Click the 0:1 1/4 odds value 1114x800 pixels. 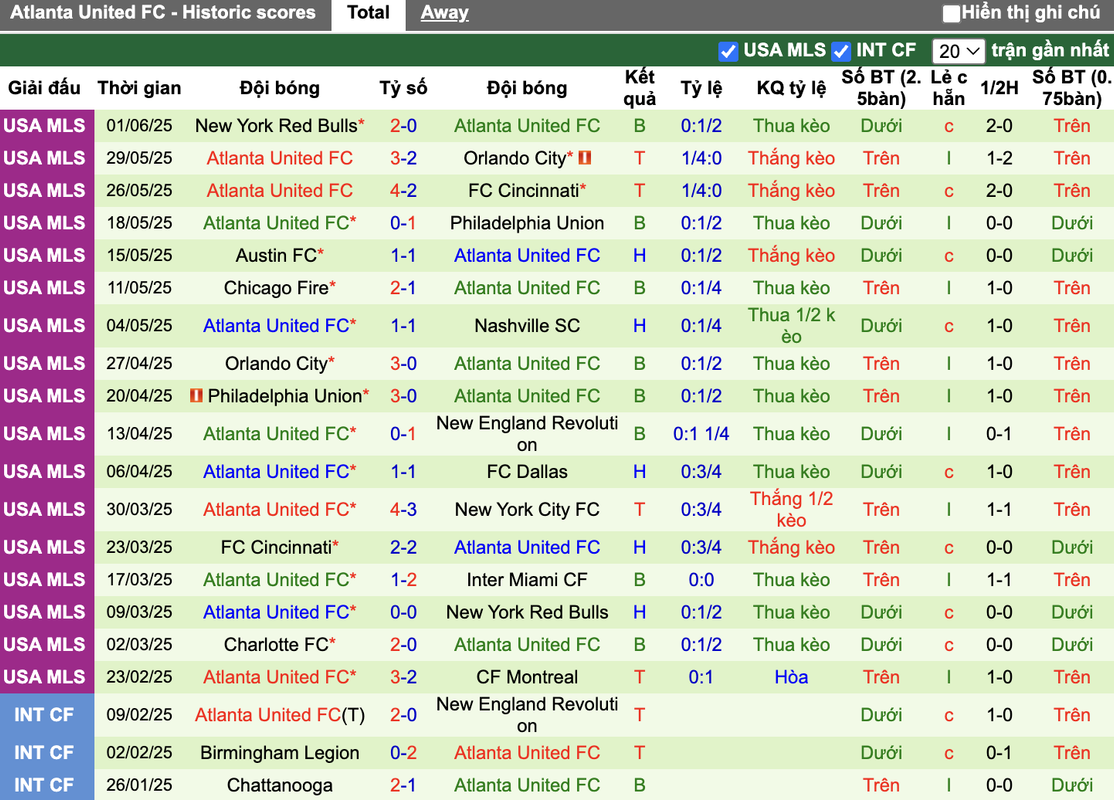point(701,433)
